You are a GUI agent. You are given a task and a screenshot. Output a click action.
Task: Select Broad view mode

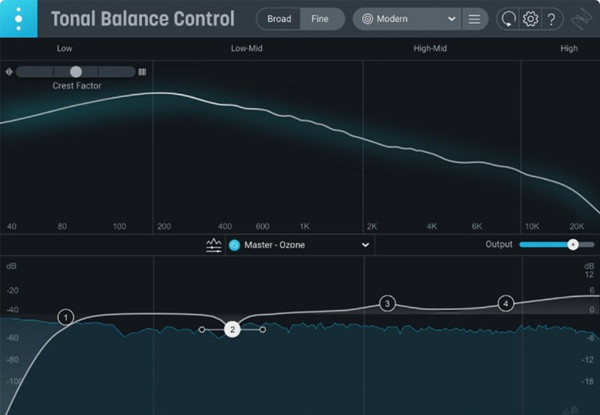(x=279, y=19)
